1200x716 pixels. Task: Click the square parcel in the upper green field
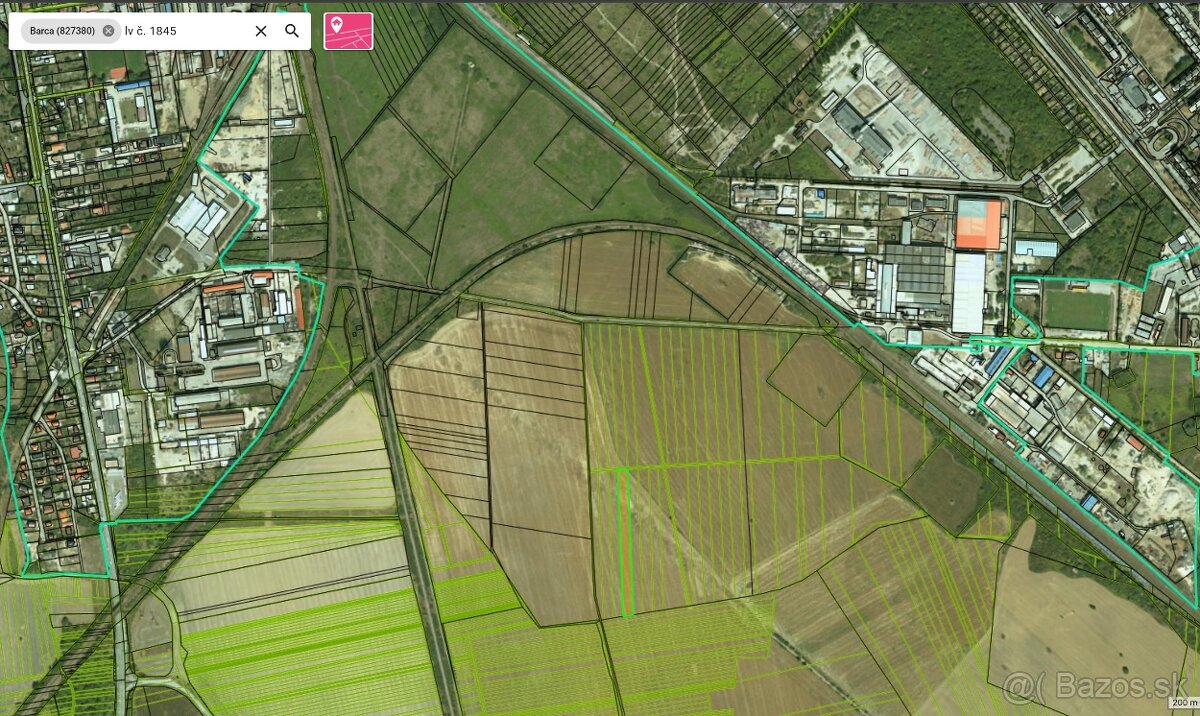[580, 162]
